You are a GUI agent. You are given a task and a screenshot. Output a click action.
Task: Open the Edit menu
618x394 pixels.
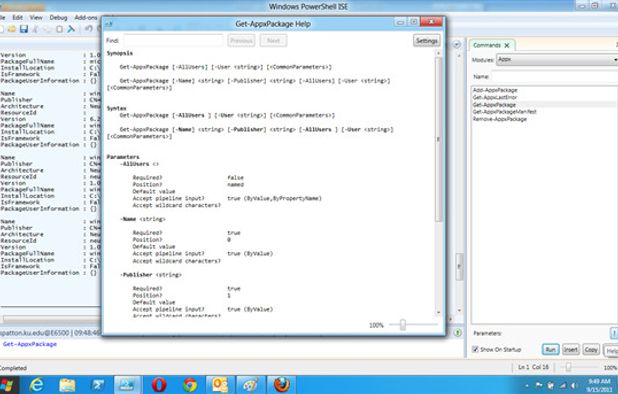pyautogui.click(x=17, y=17)
